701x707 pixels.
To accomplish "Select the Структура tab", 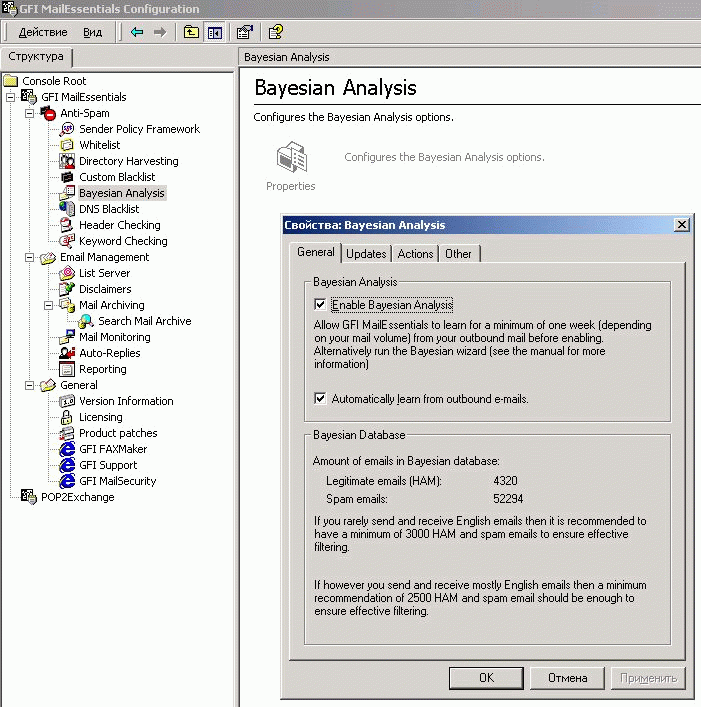I will [36, 57].
